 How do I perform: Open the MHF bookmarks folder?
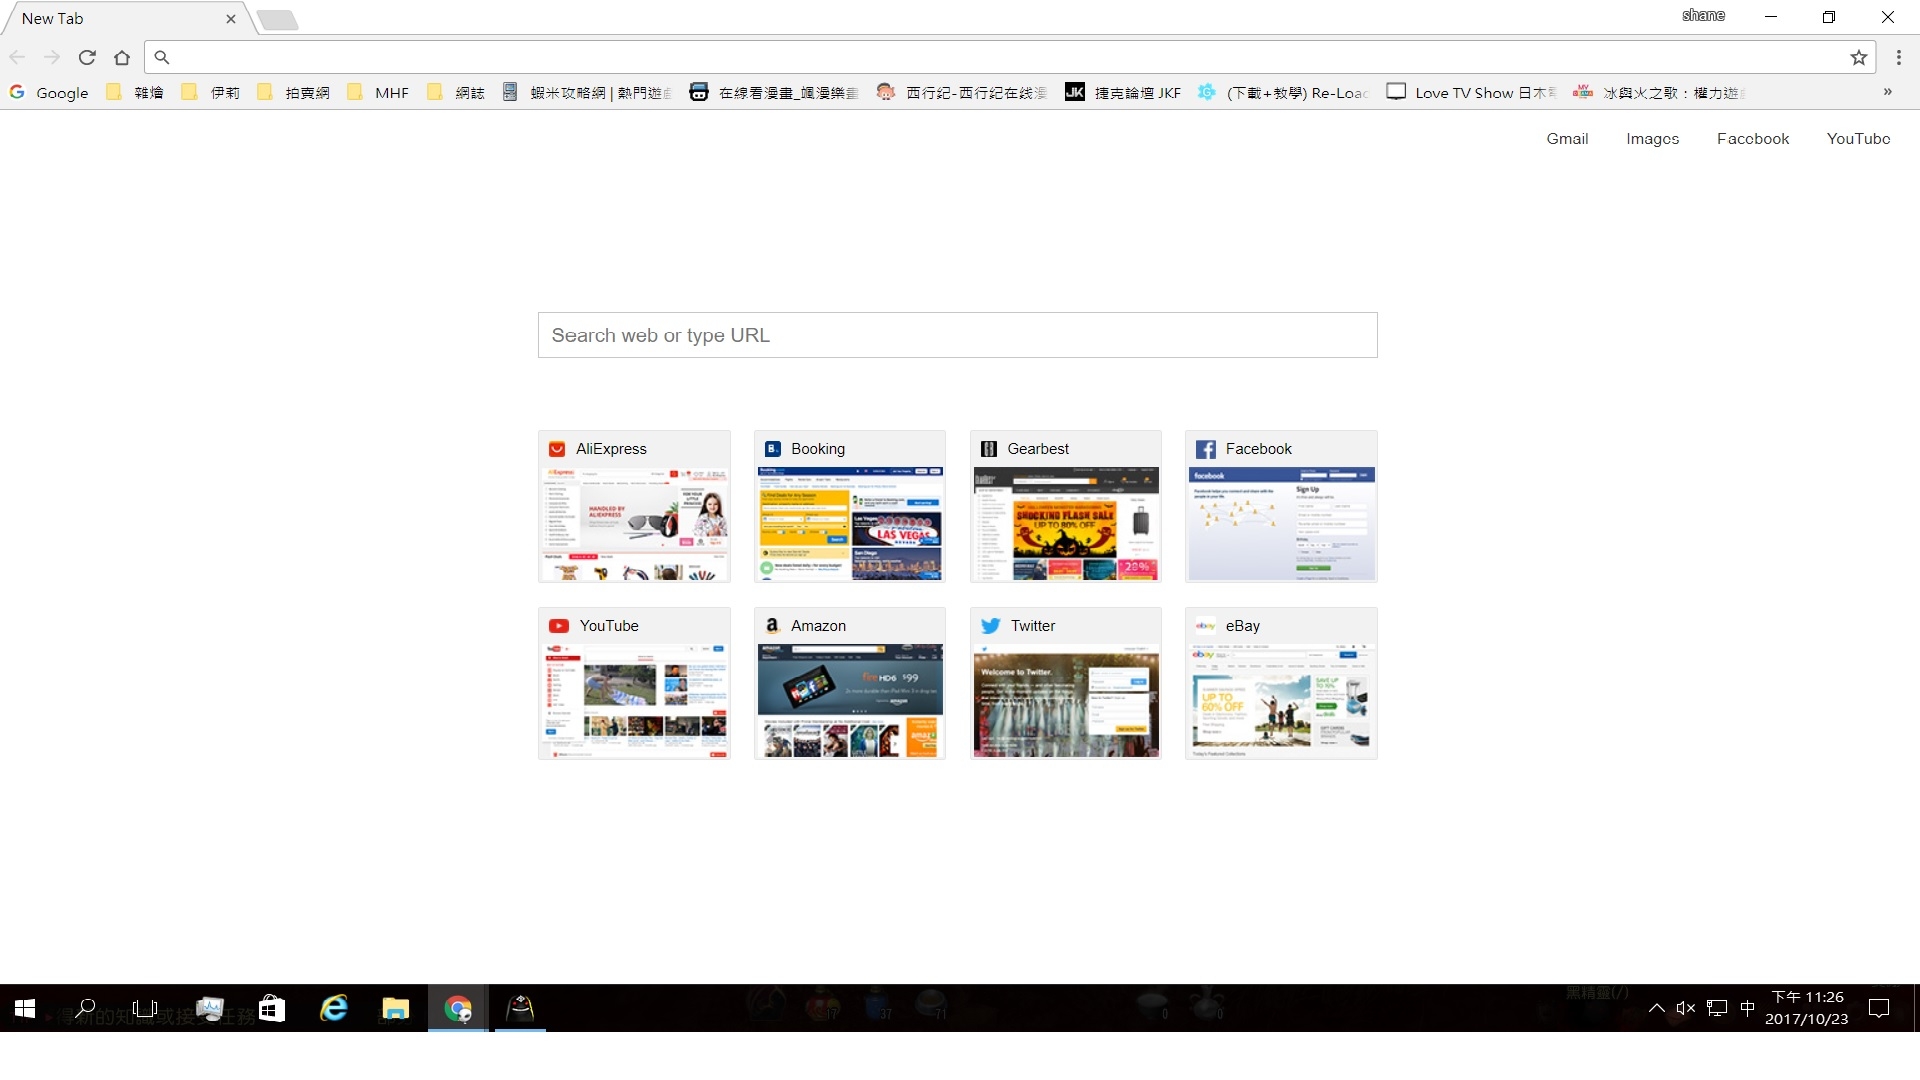(x=378, y=92)
